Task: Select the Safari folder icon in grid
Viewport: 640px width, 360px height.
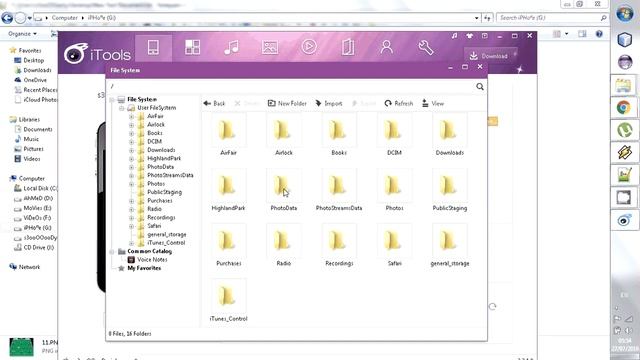Action: [x=394, y=241]
